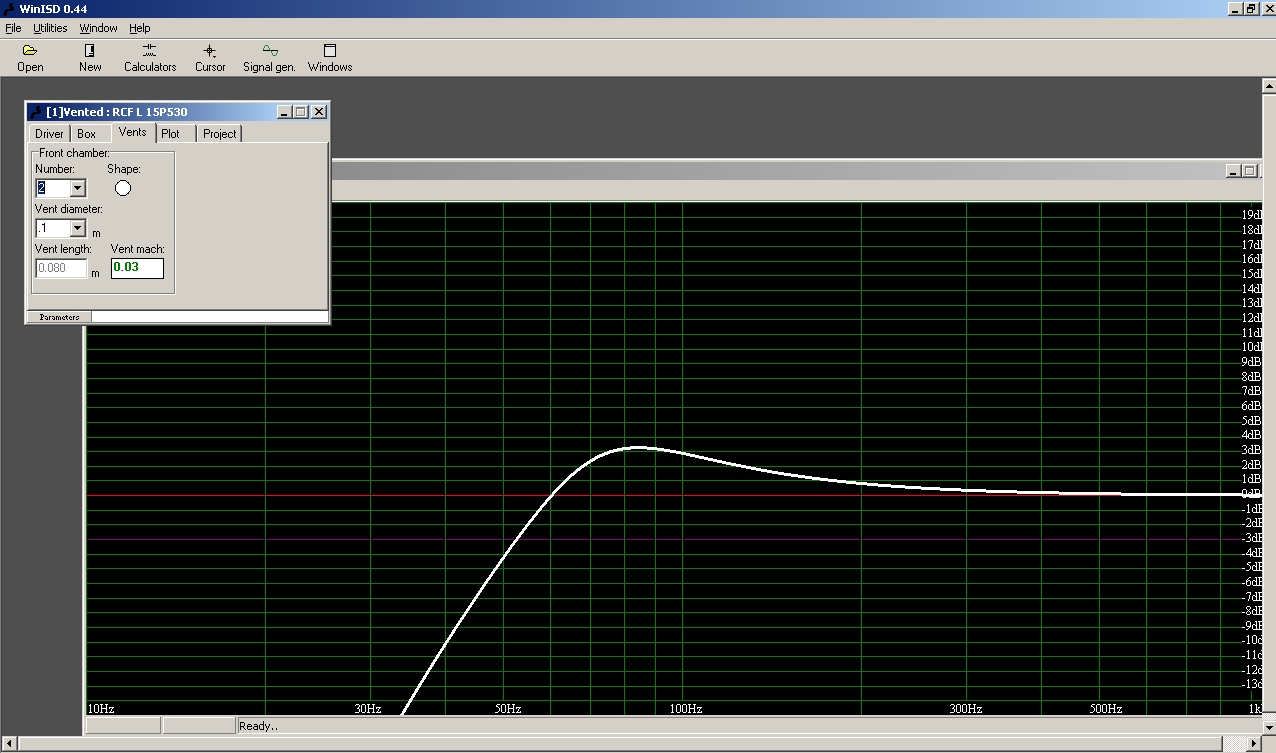Minimize the graph window
Viewport: 1276px width, 753px height.
(x=1233, y=171)
